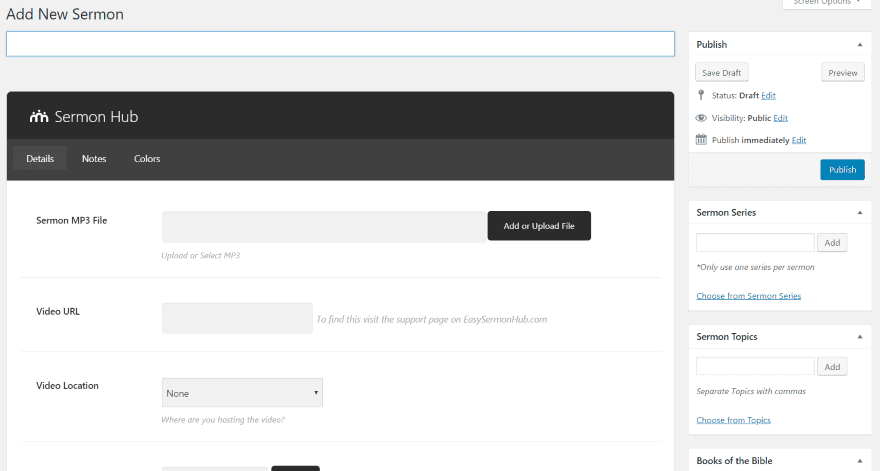This screenshot has width=880, height=471.
Task: Open Choose from Topics link
Action: pos(733,420)
